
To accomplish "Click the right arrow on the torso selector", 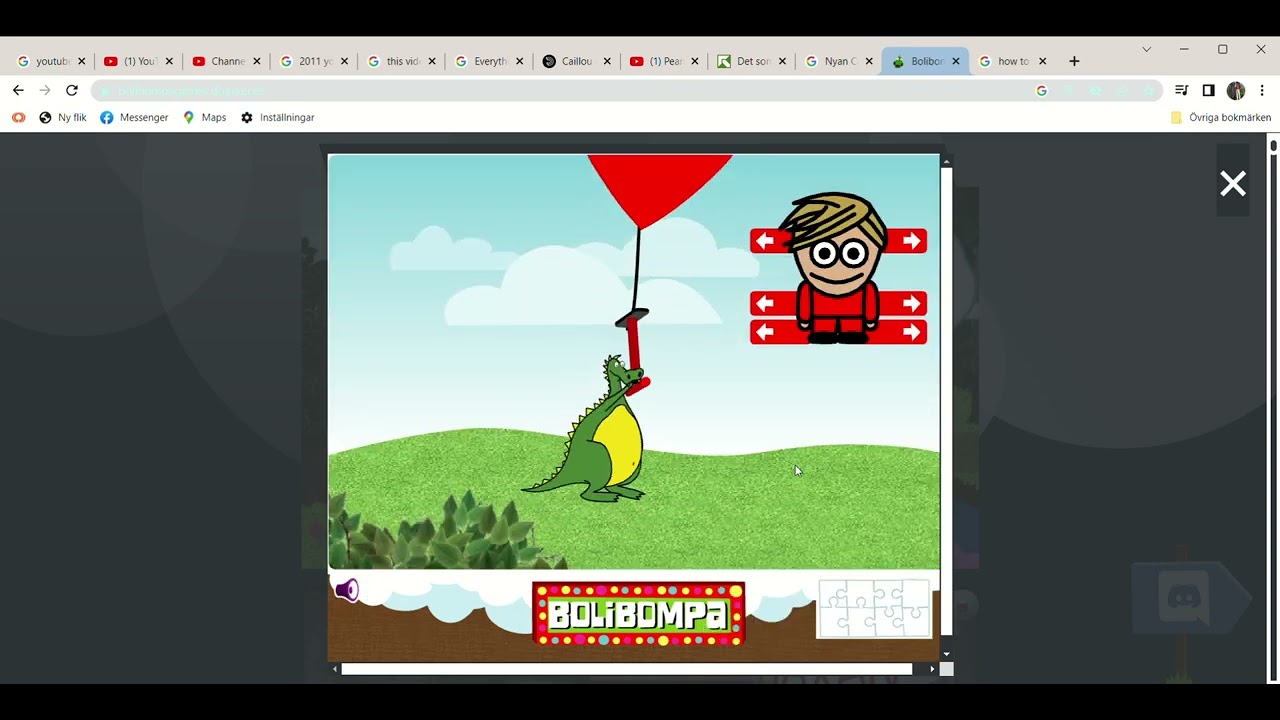I will click(911, 304).
